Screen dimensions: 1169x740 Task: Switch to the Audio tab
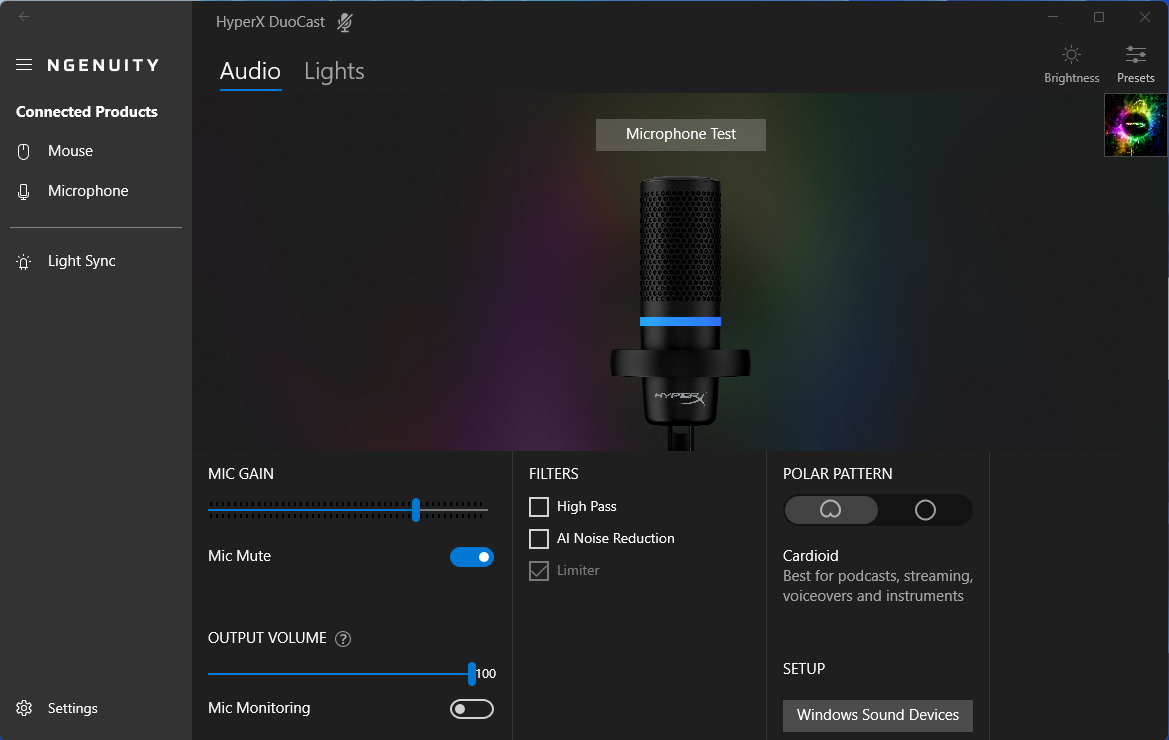coord(248,71)
